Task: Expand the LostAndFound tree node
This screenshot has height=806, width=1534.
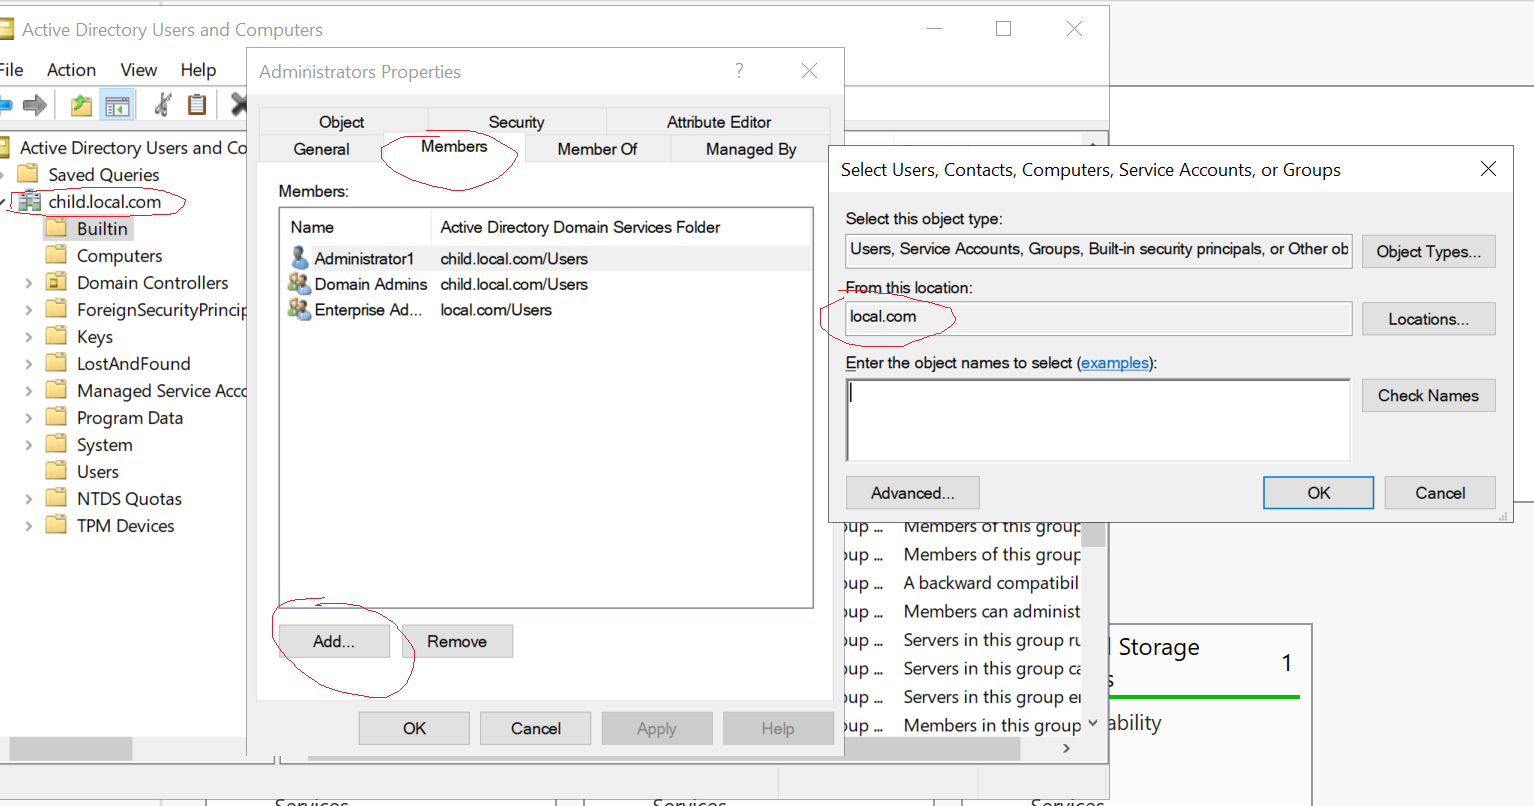Action: (28, 364)
